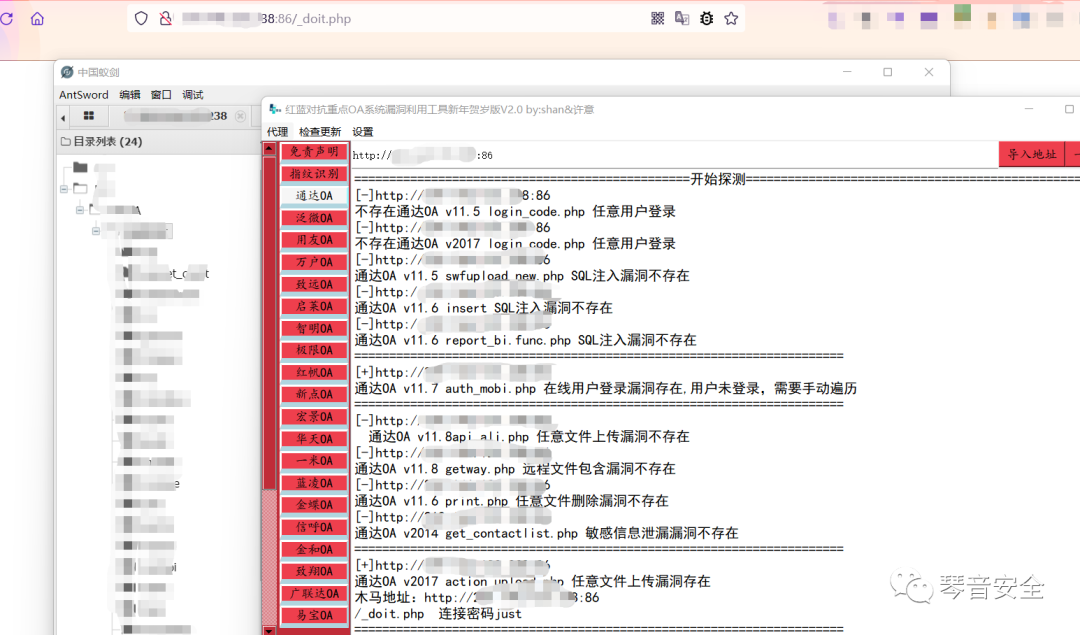Select the 金蝶OA button
Viewport: 1080px width, 635px height.
tap(314, 505)
